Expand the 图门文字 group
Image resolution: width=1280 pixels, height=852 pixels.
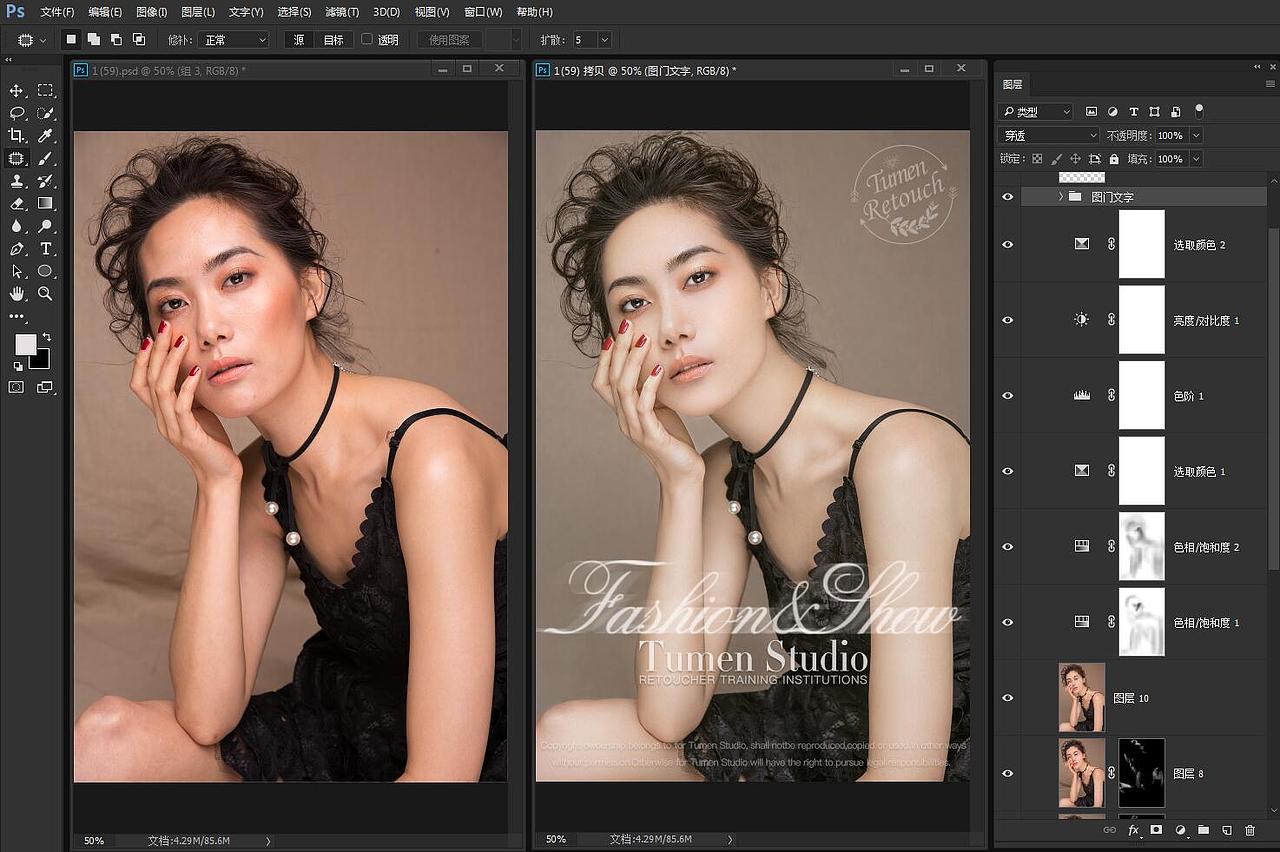[x=1061, y=197]
